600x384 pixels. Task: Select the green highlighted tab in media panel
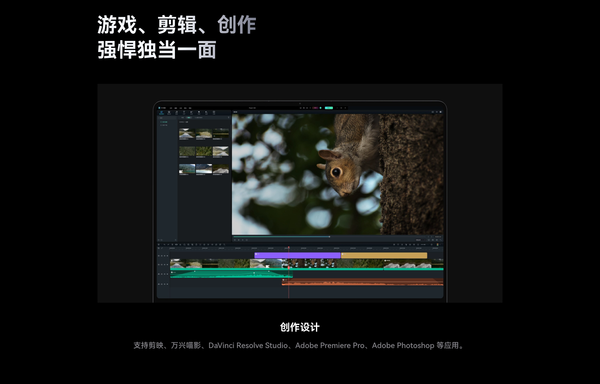coord(189,117)
